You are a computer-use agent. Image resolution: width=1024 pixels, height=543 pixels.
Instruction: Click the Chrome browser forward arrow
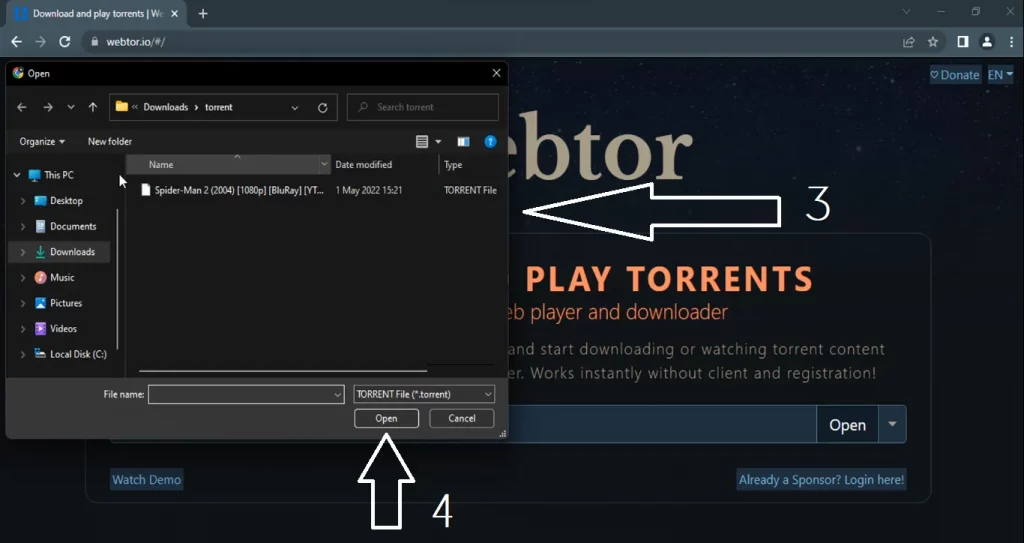click(40, 42)
